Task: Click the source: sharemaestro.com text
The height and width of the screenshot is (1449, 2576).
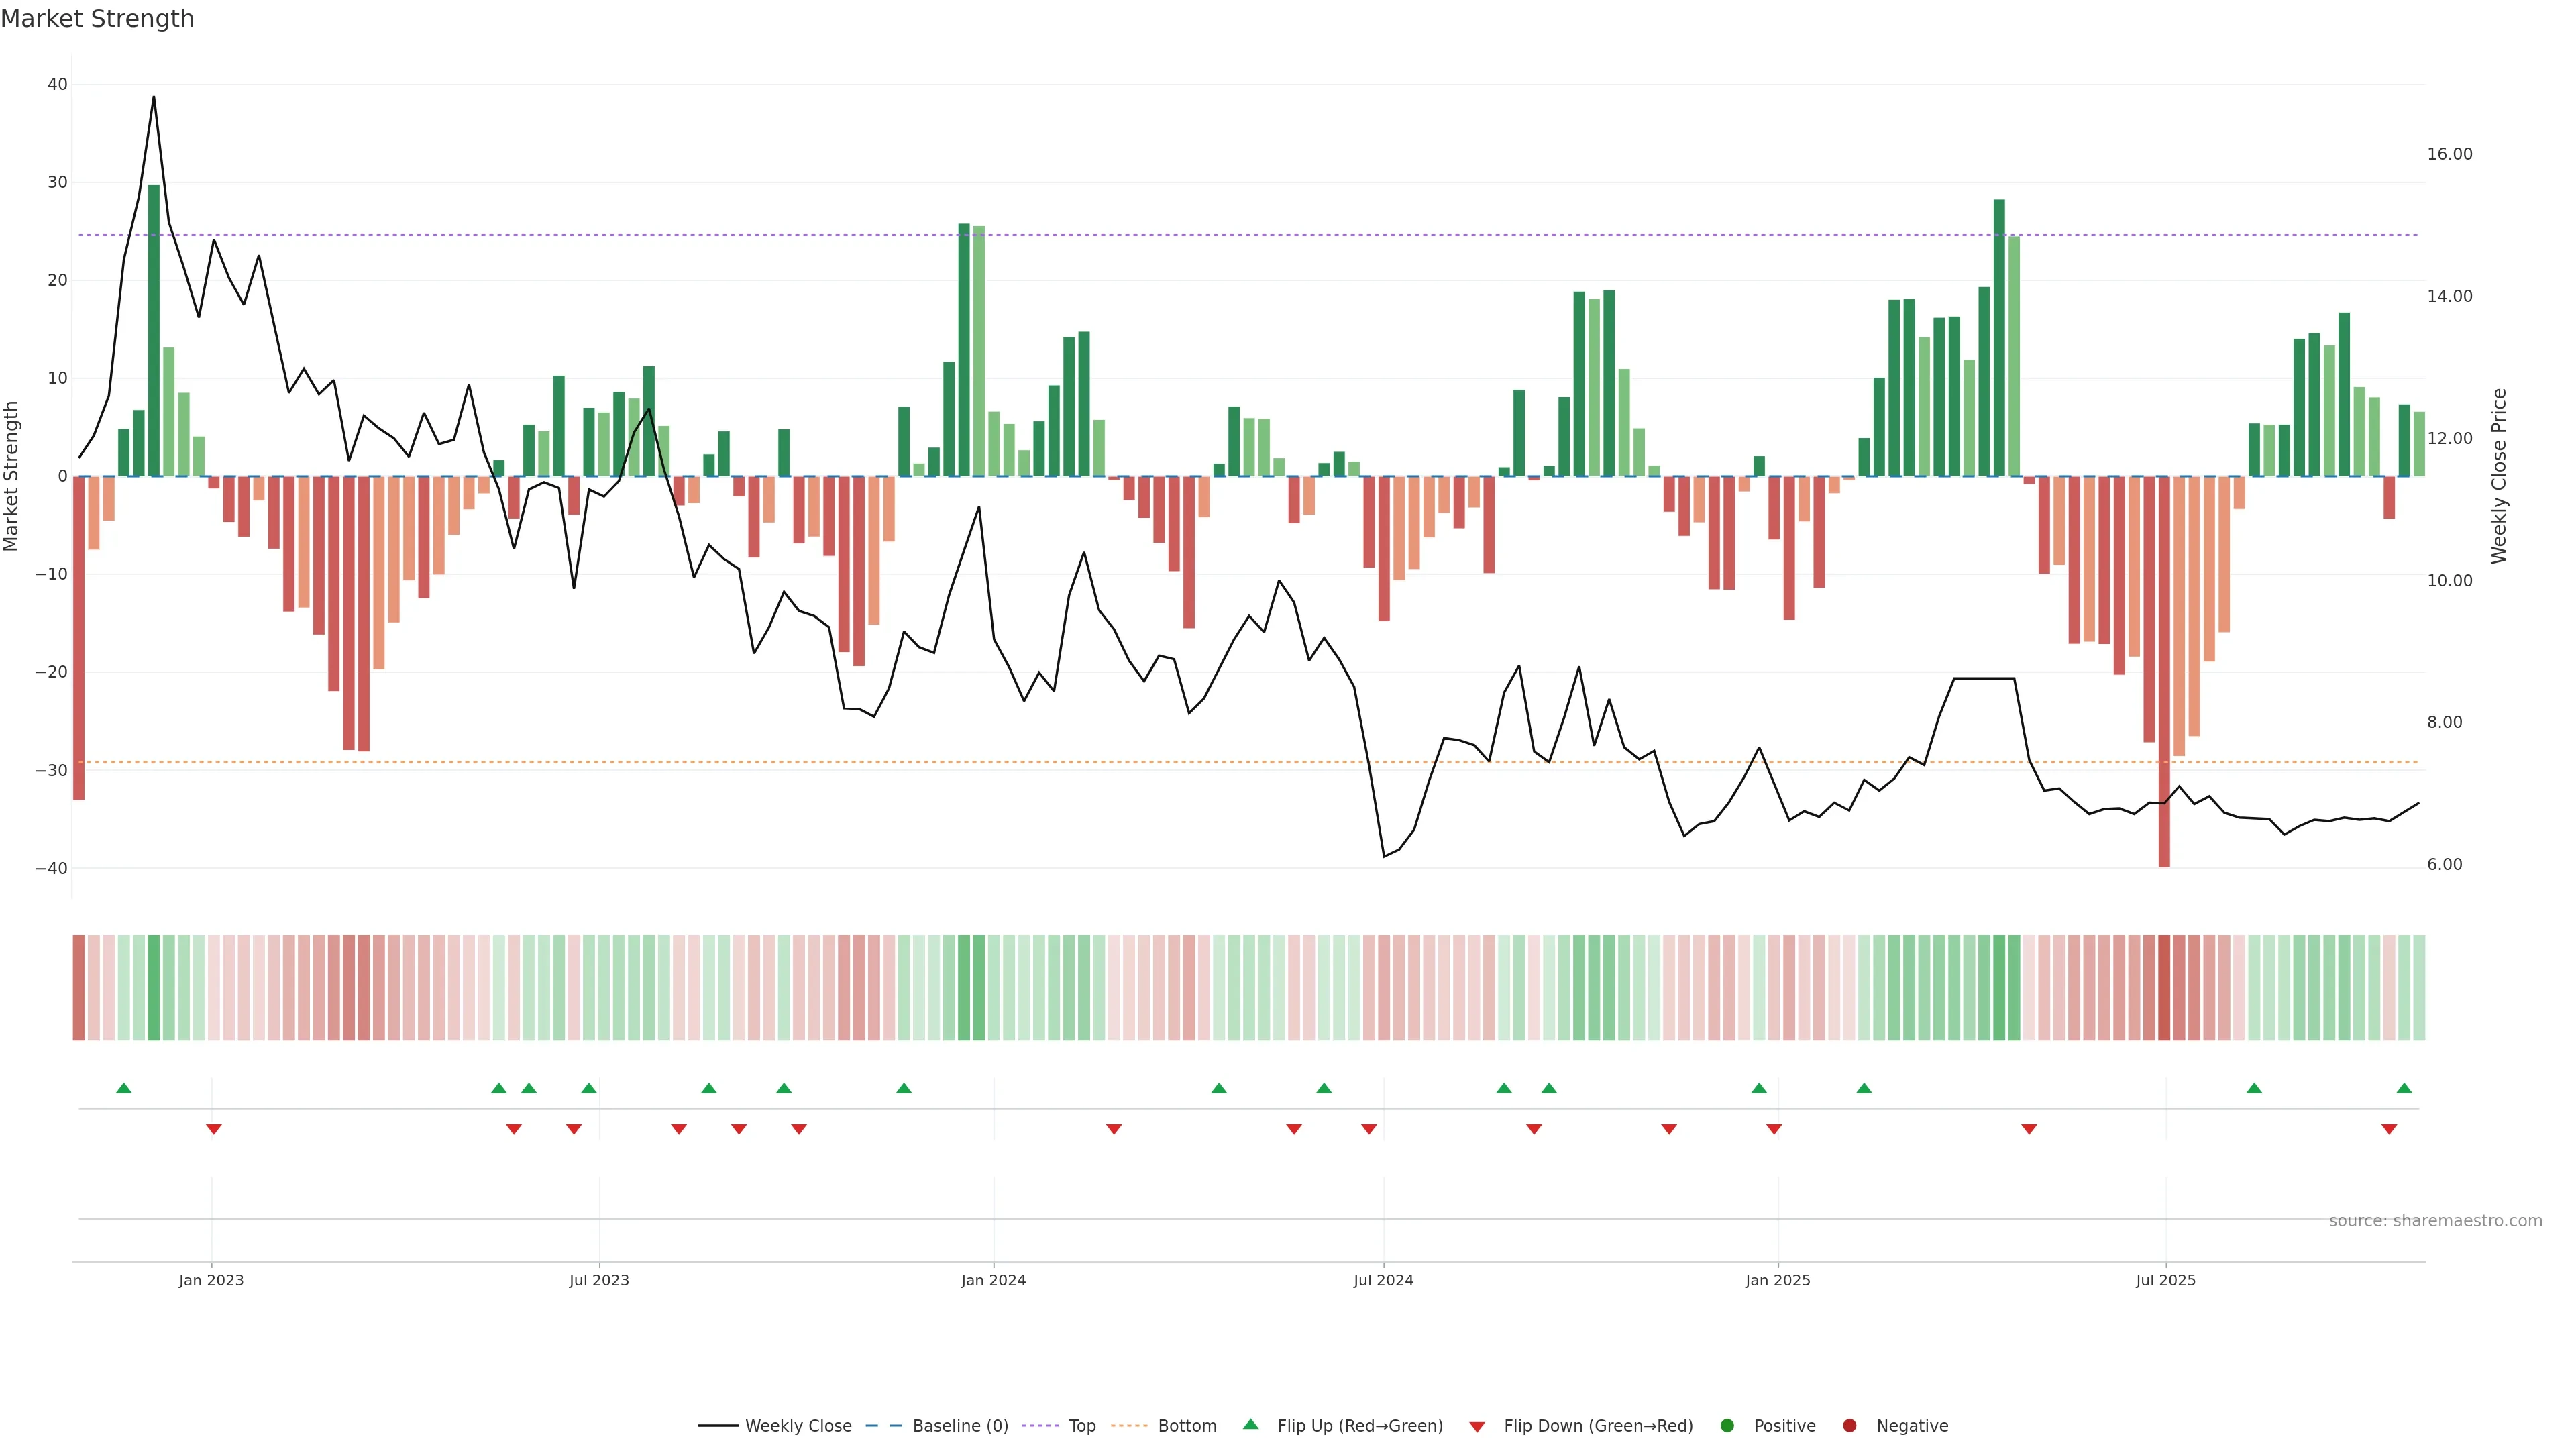Action: pyautogui.click(x=2435, y=1220)
